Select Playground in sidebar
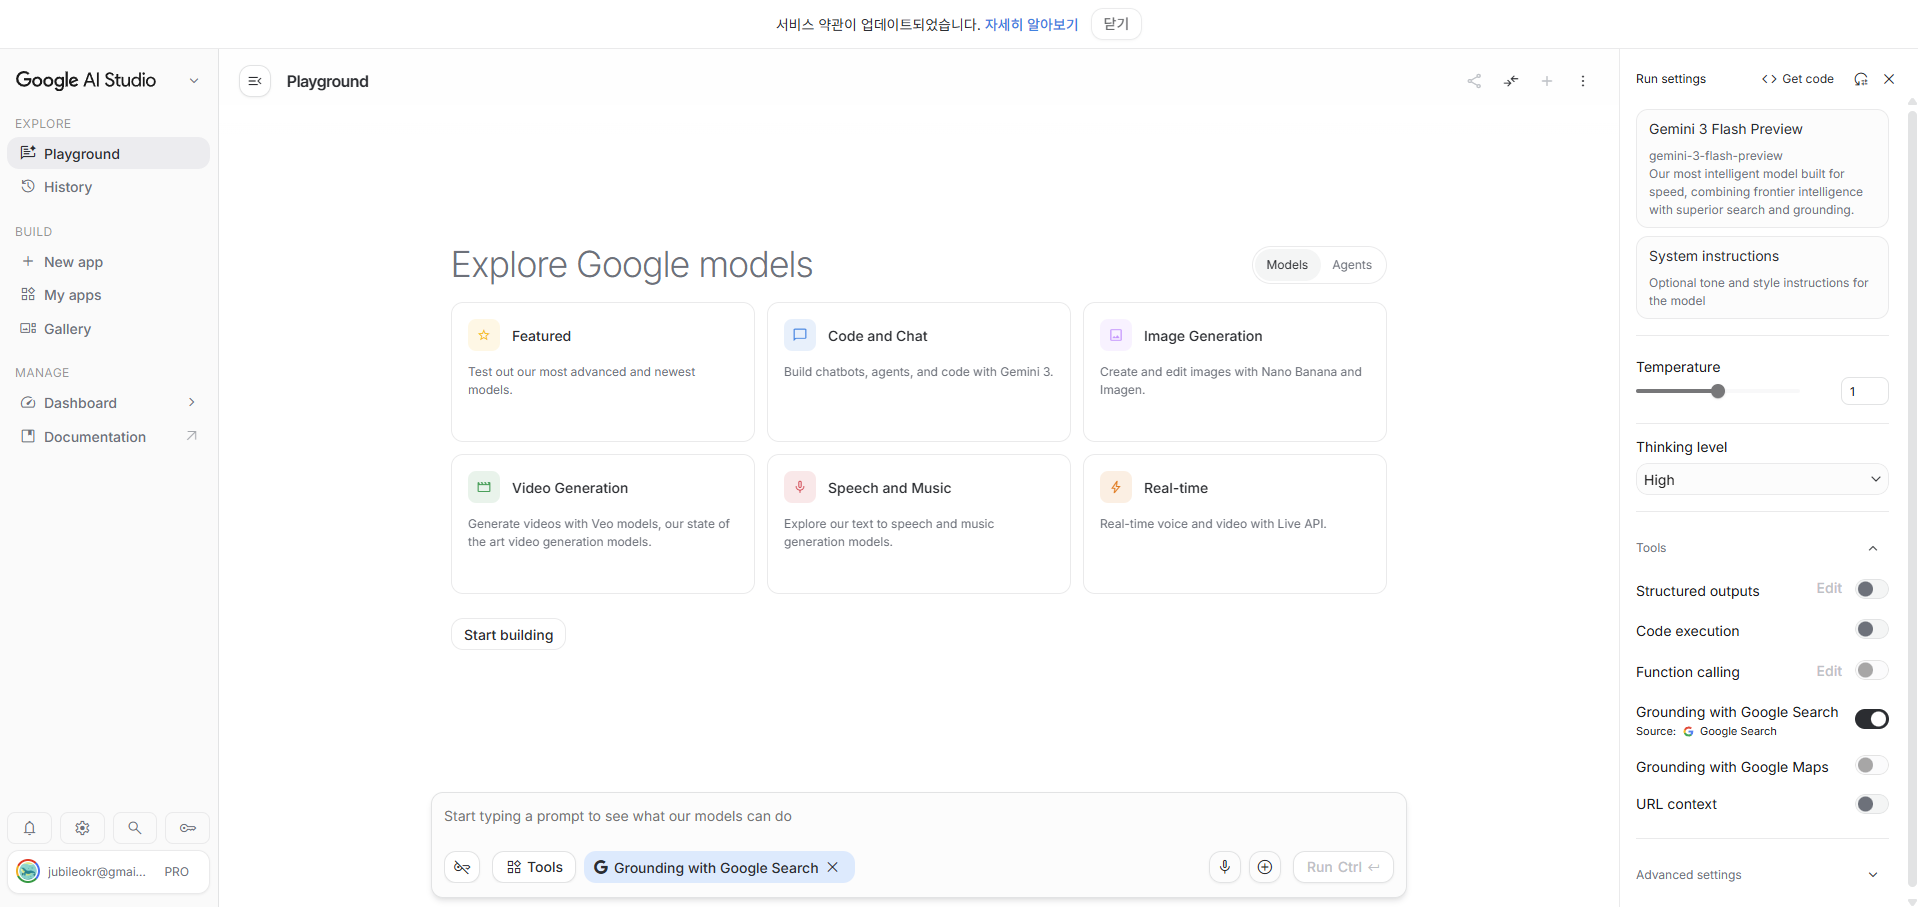The height and width of the screenshot is (907, 1918). [x=109, y=153]
